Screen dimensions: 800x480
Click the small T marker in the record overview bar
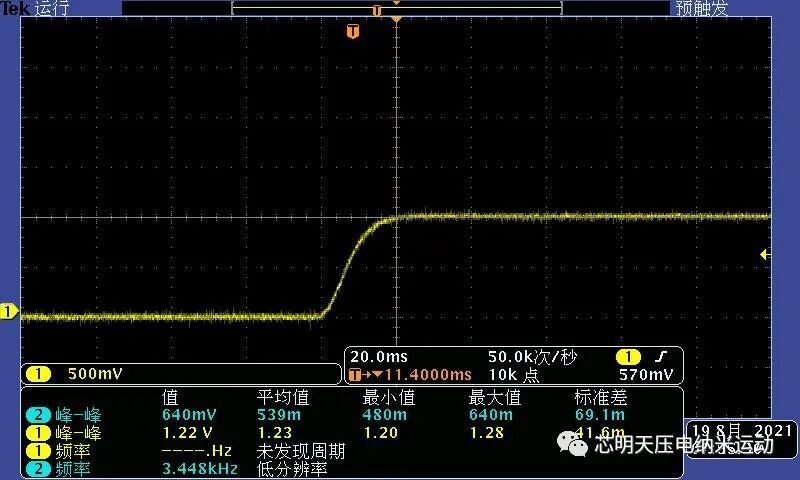click(x=377, y=10)
